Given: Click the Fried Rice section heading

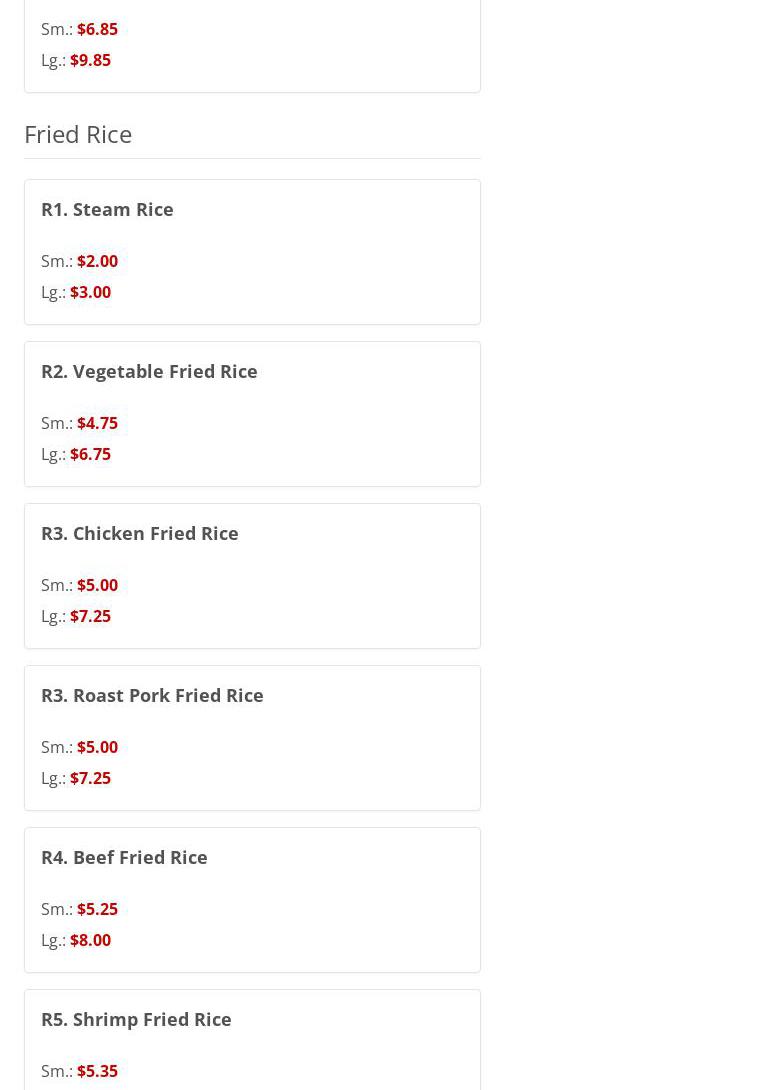Looking at the screenshot, I should (x=78, y=134).
